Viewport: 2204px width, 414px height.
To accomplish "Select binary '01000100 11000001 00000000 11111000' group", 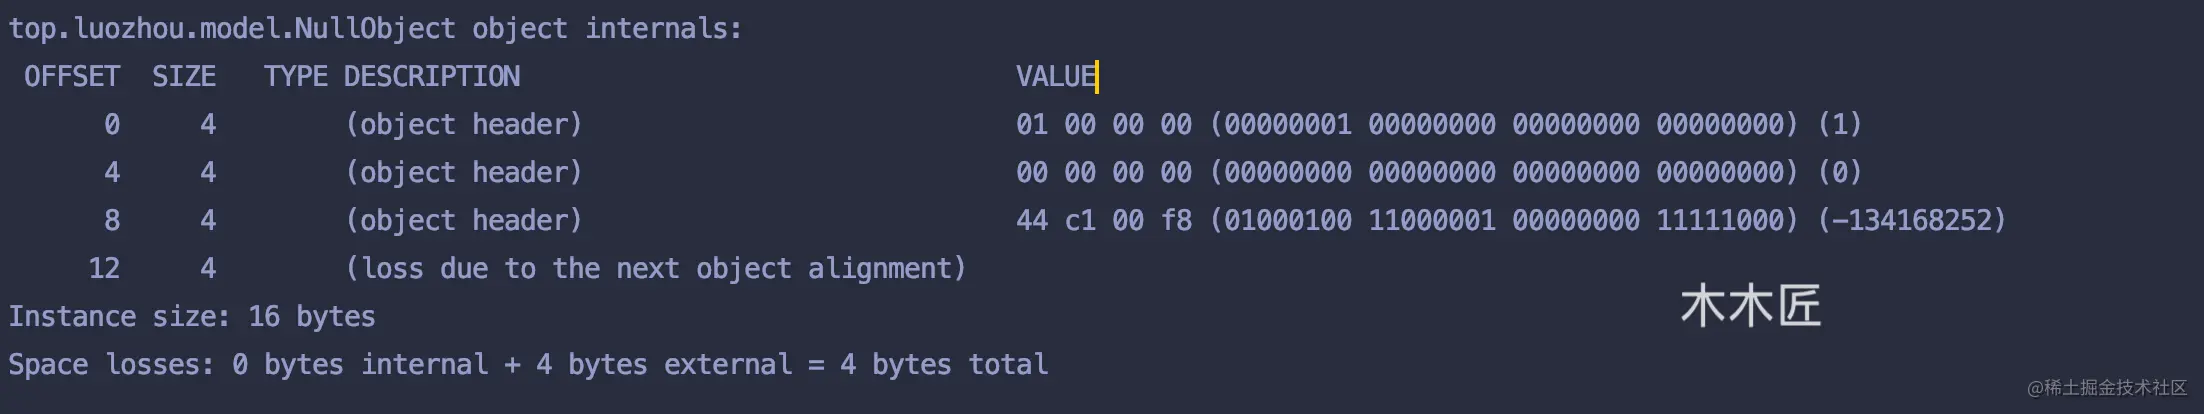I will (x=1504, y=221).
